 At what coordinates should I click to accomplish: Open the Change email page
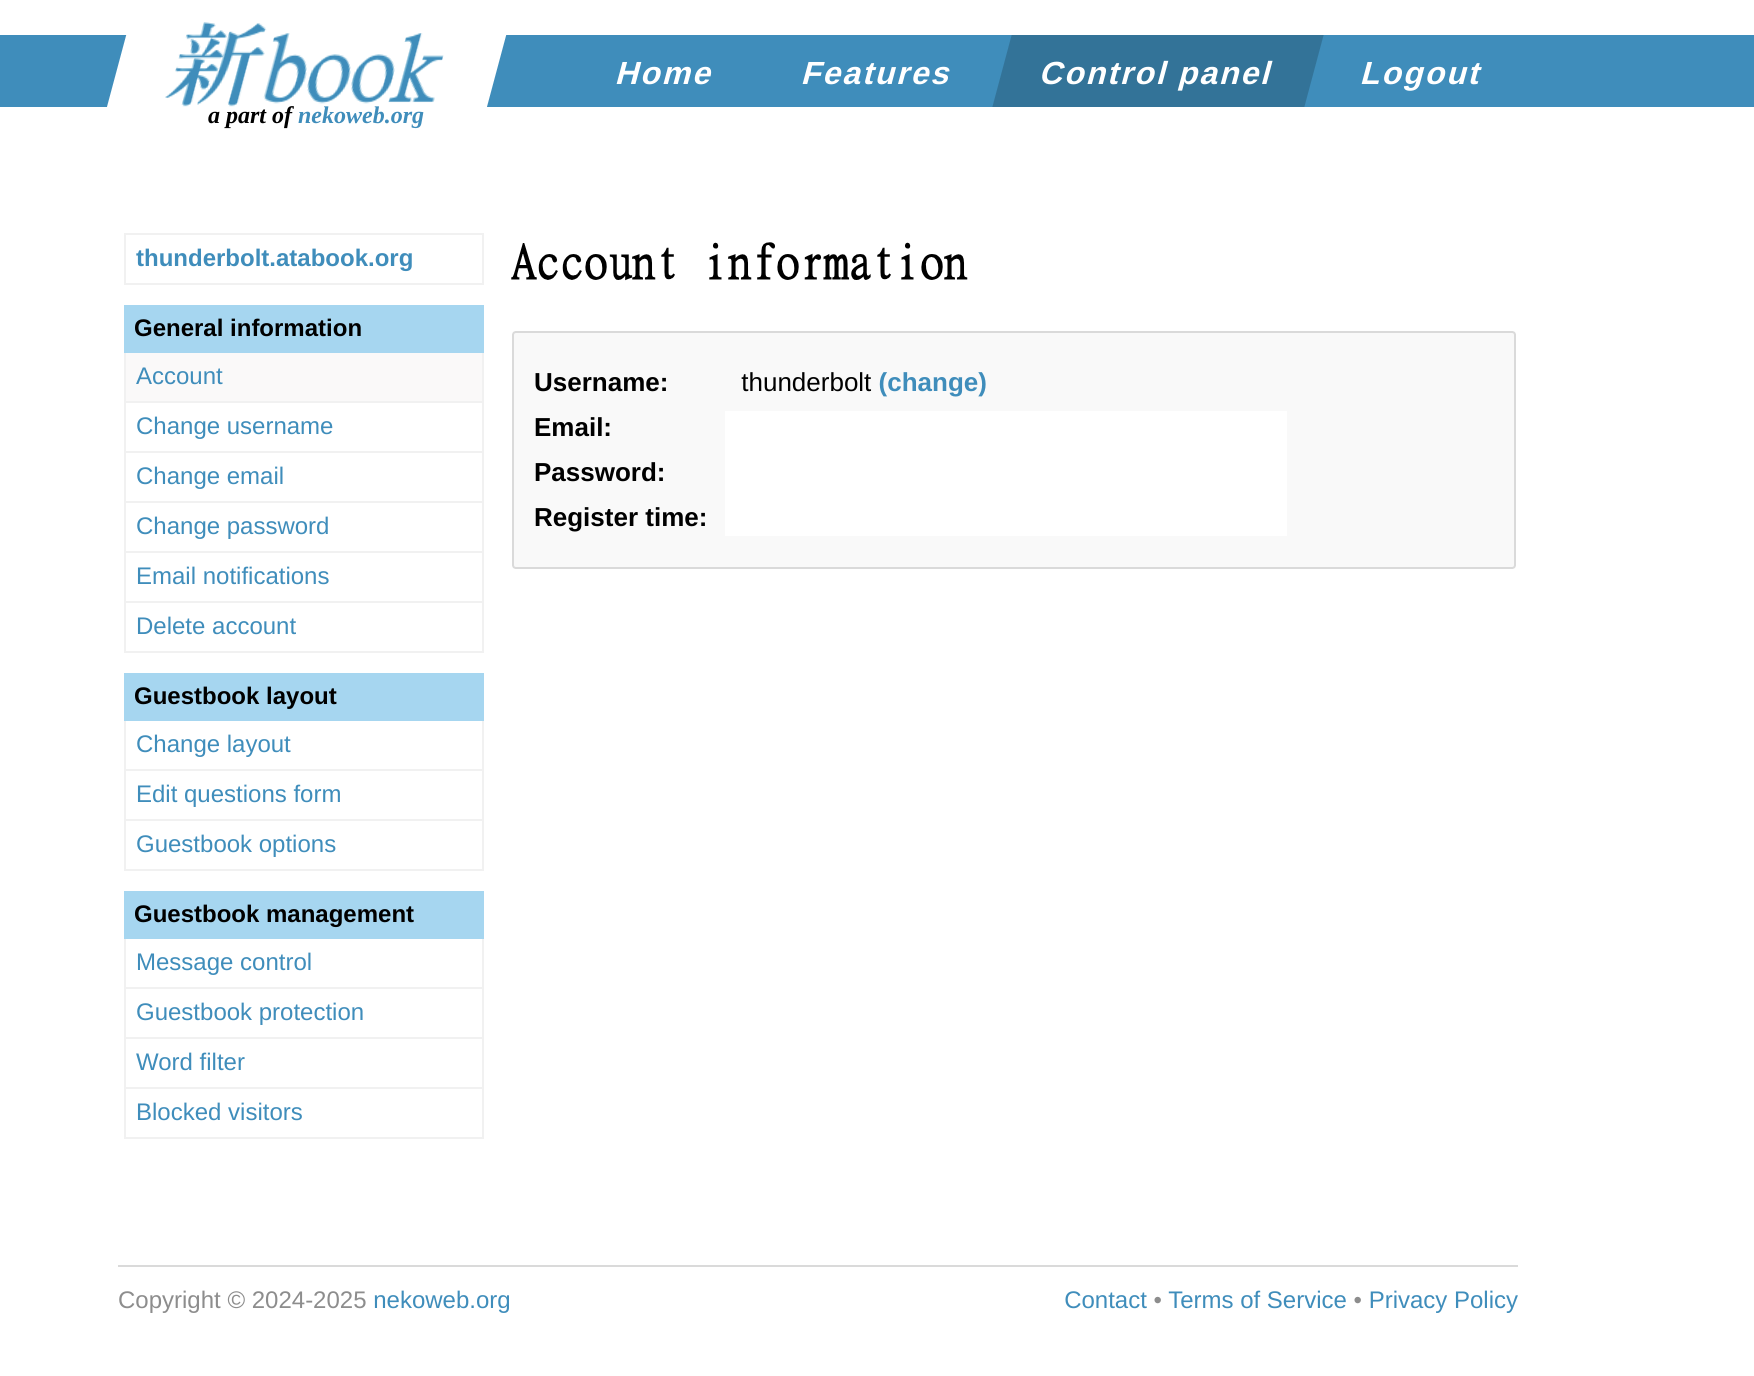[210, 477]
